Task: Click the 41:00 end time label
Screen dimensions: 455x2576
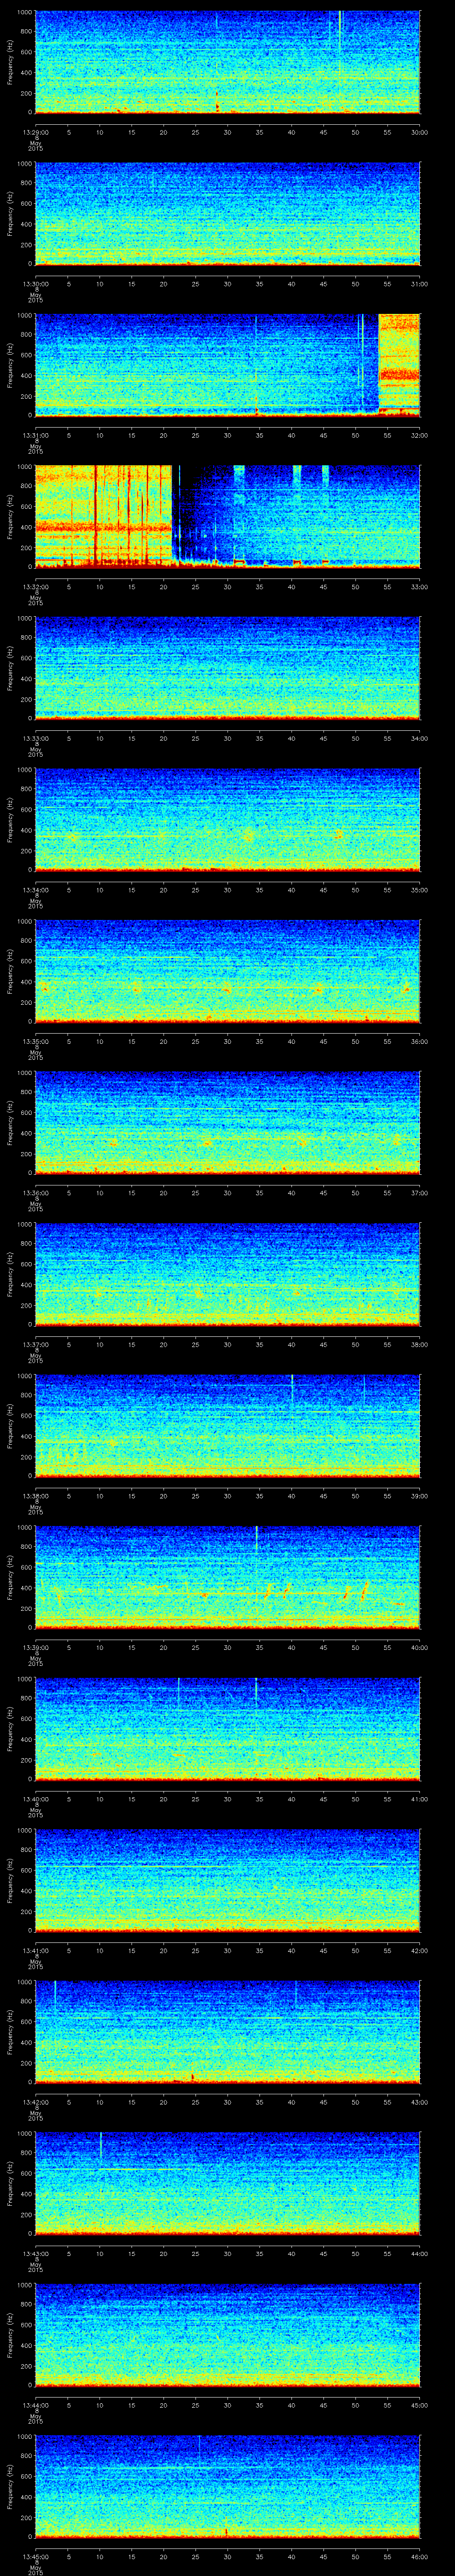Action: coord(420,1799)
